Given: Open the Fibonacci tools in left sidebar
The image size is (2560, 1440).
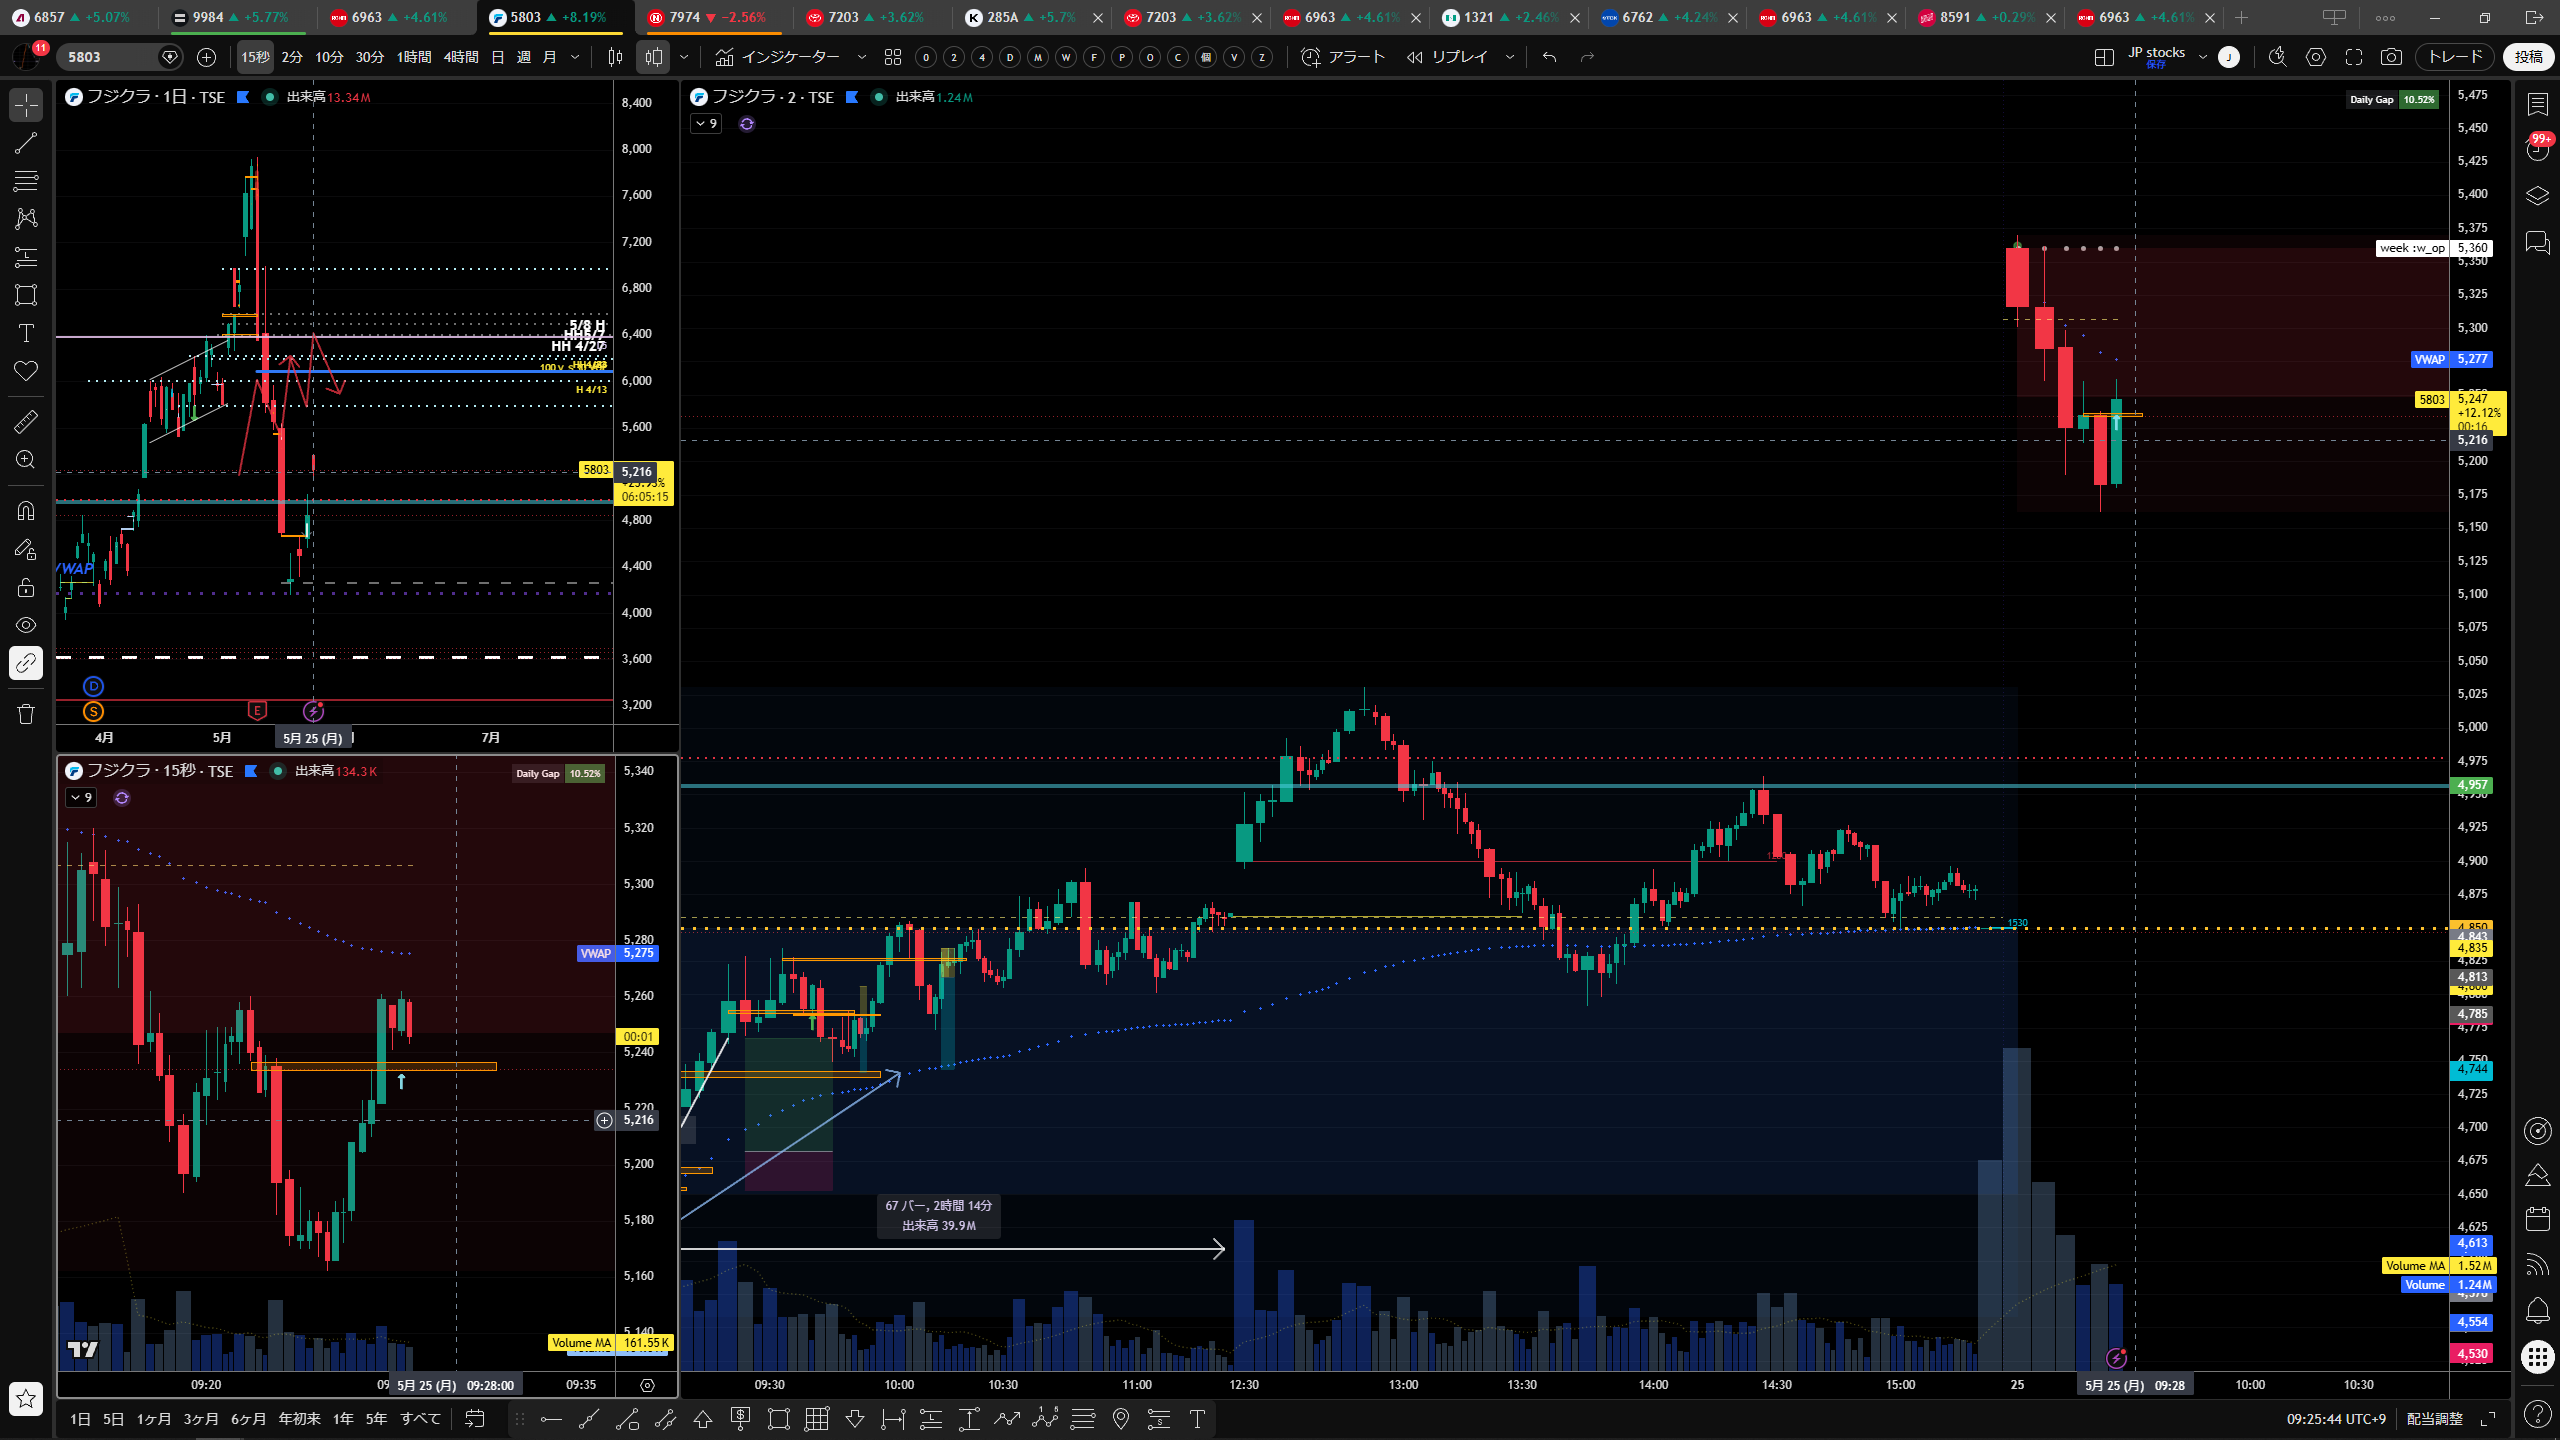Looking at the screenshot, I should [26, 181].
